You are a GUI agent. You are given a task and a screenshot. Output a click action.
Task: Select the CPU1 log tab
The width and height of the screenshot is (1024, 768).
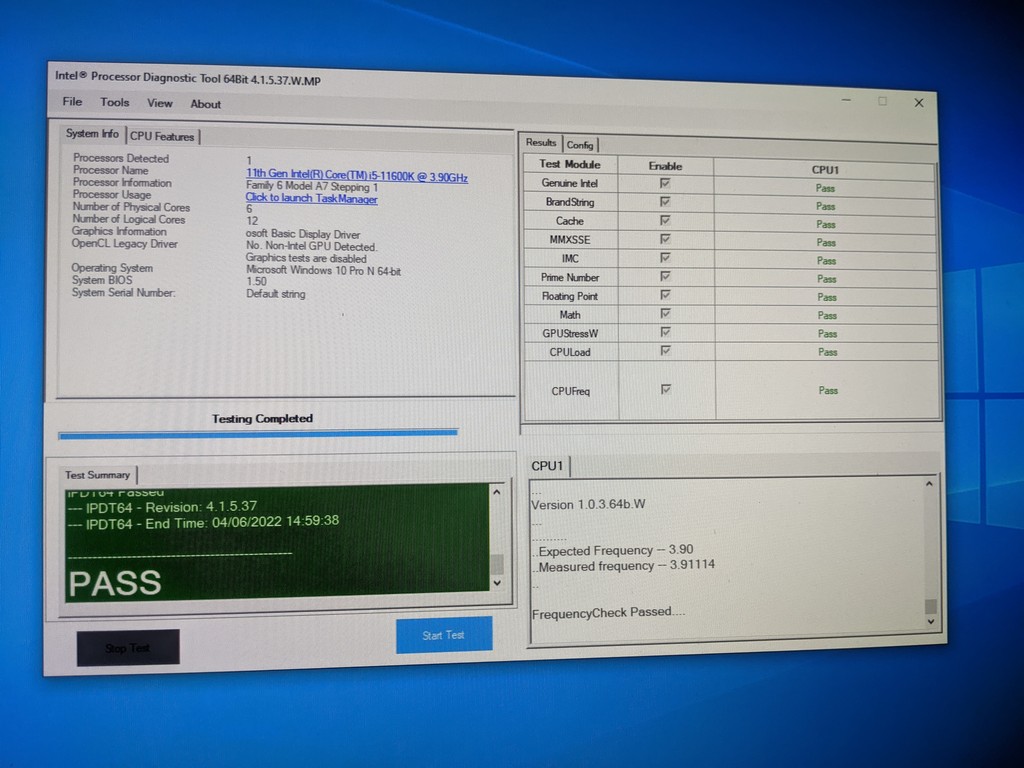click(x=547, y=466)
